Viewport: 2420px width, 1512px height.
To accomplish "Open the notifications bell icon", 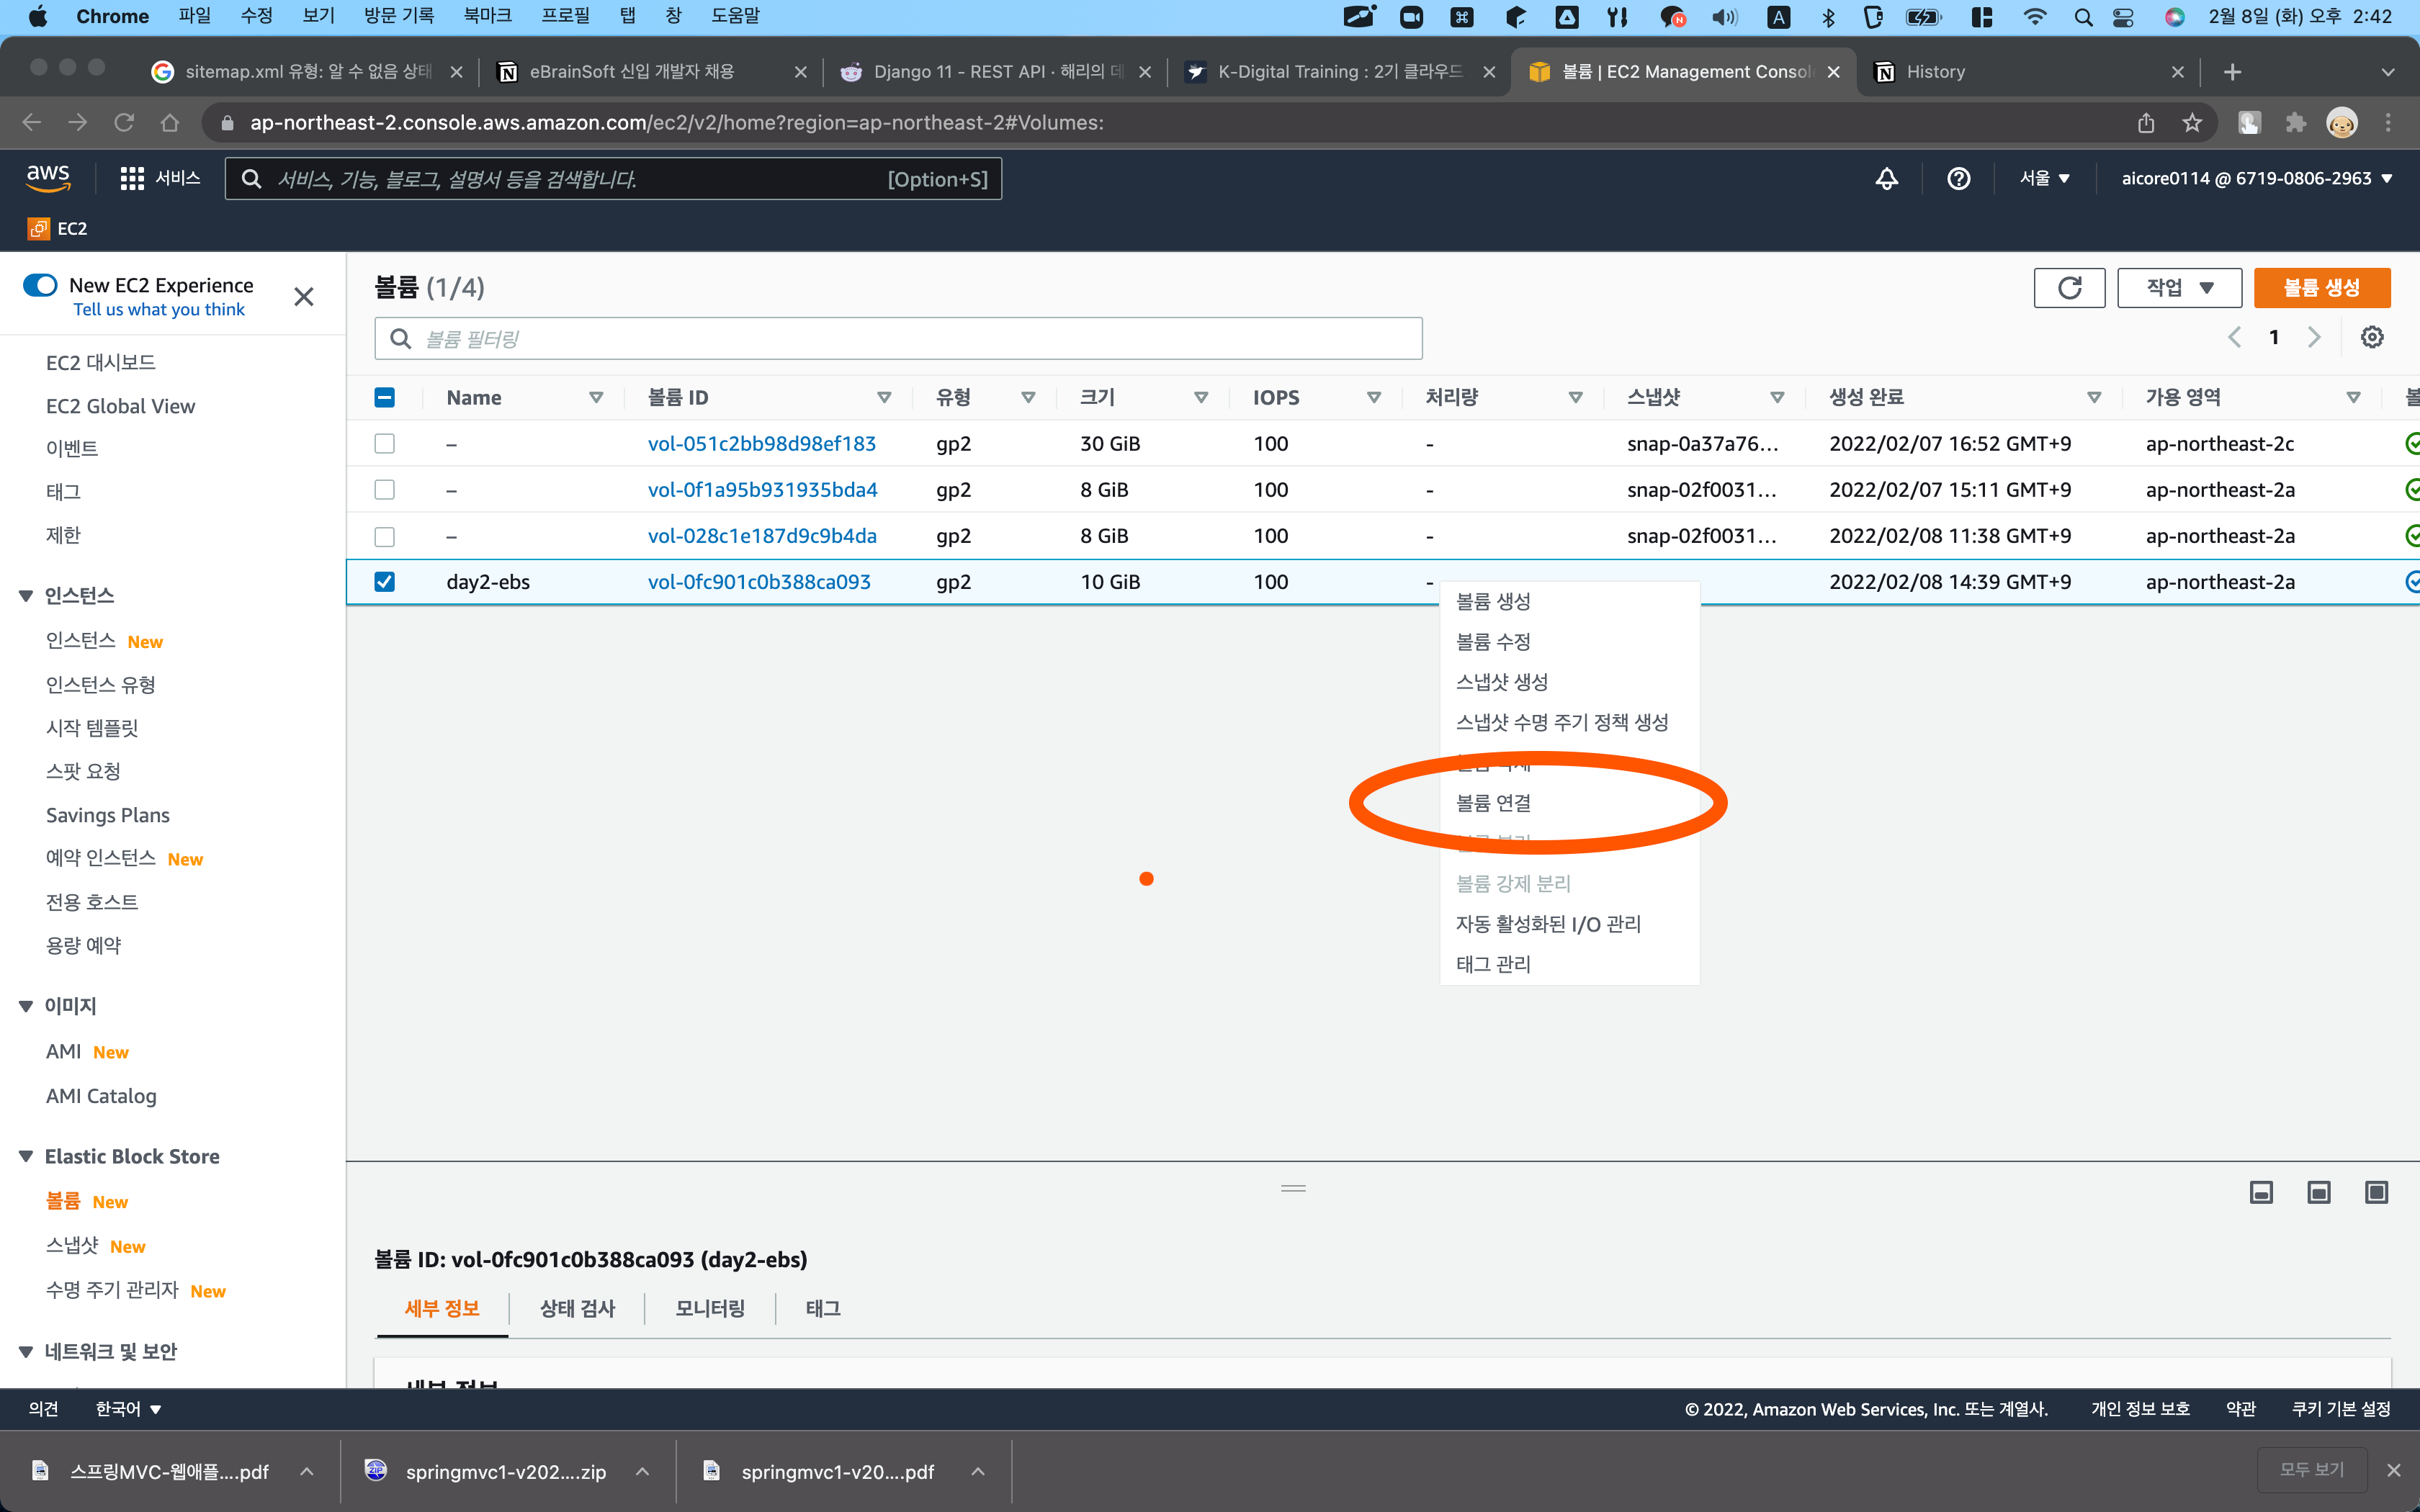I will pyautogui.click(x=1886, y=179).
